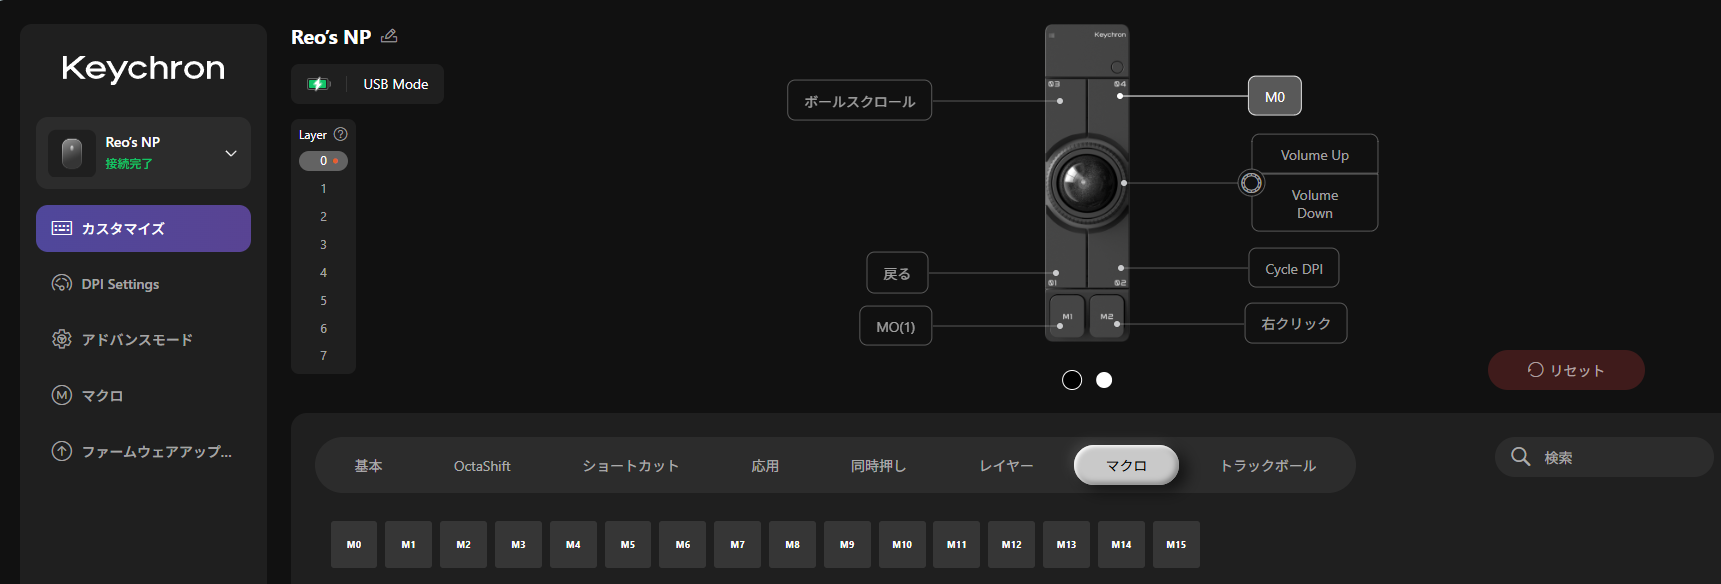
Task: Select Layer 7
Action: point(323,356)
